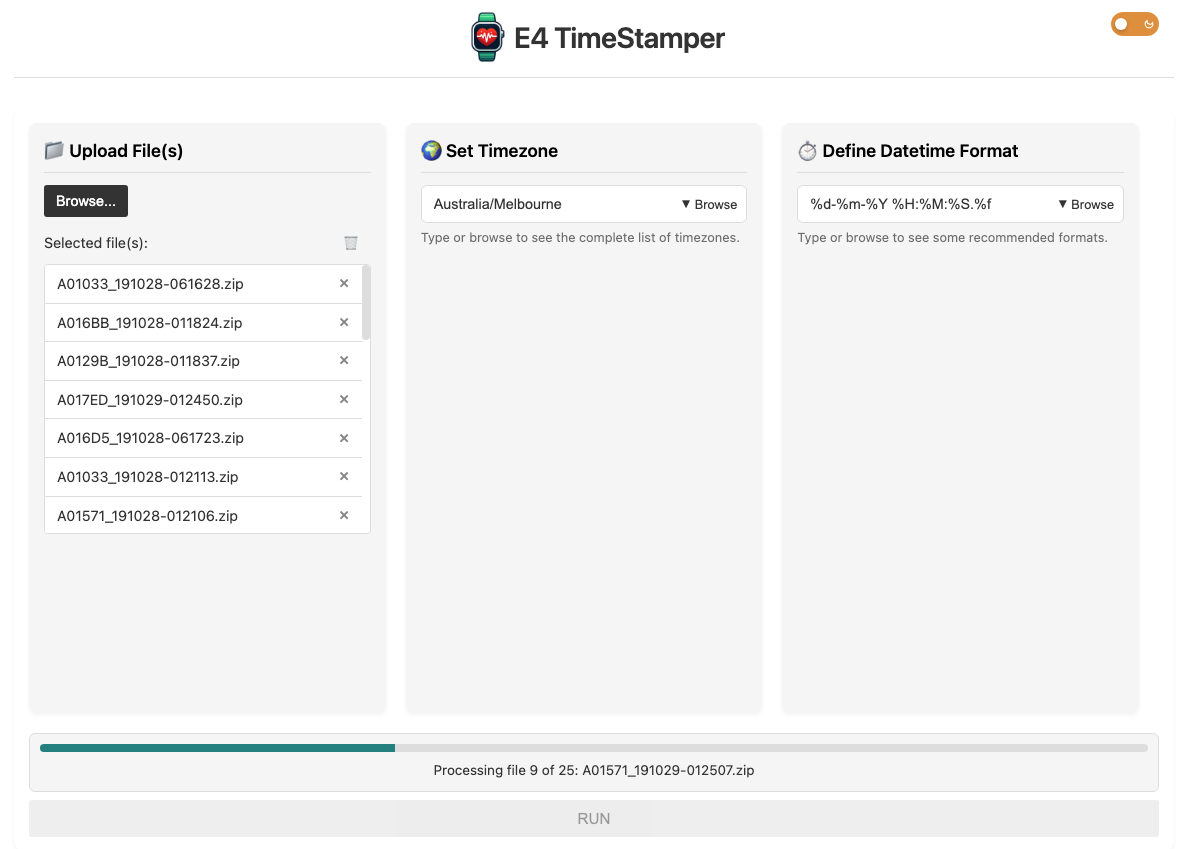Screen dimensions: 1183x849
Task: Select file name A017ED_191029-012450.zip
Action: click(150, 400)
